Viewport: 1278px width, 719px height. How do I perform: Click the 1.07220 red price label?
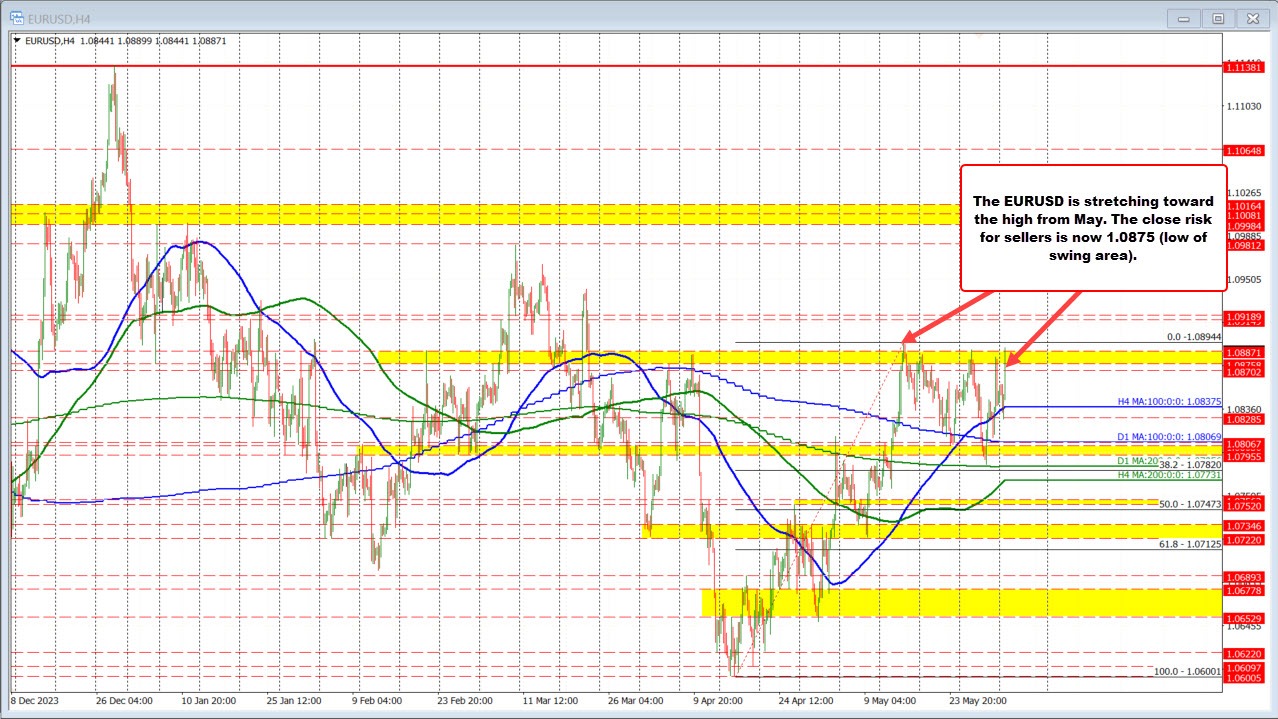[x=1244, y=540]
